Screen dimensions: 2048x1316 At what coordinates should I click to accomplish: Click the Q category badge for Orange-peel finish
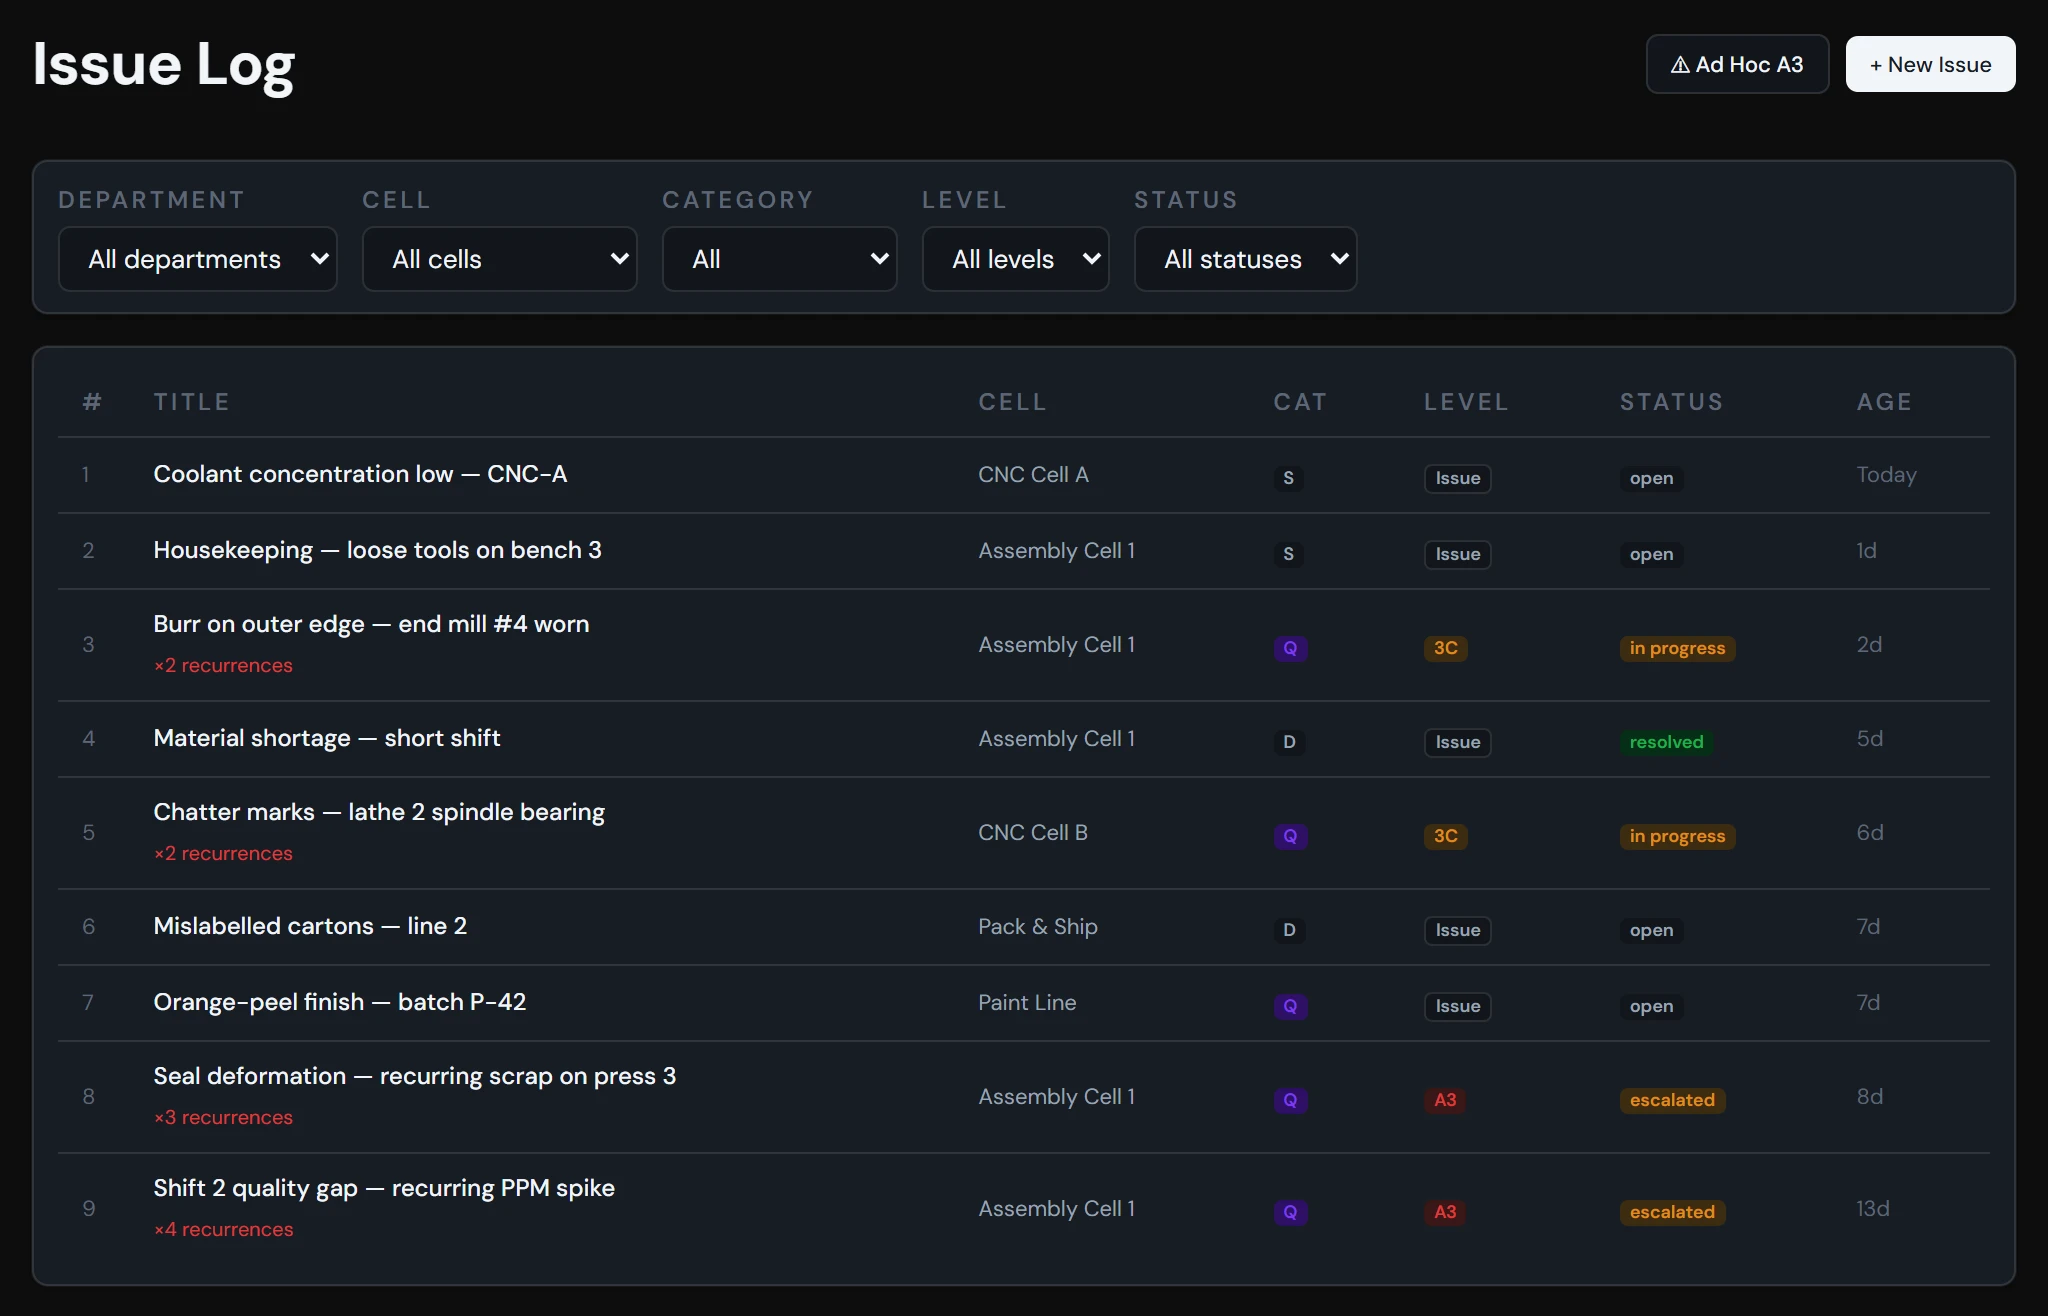point(1290,1006)
